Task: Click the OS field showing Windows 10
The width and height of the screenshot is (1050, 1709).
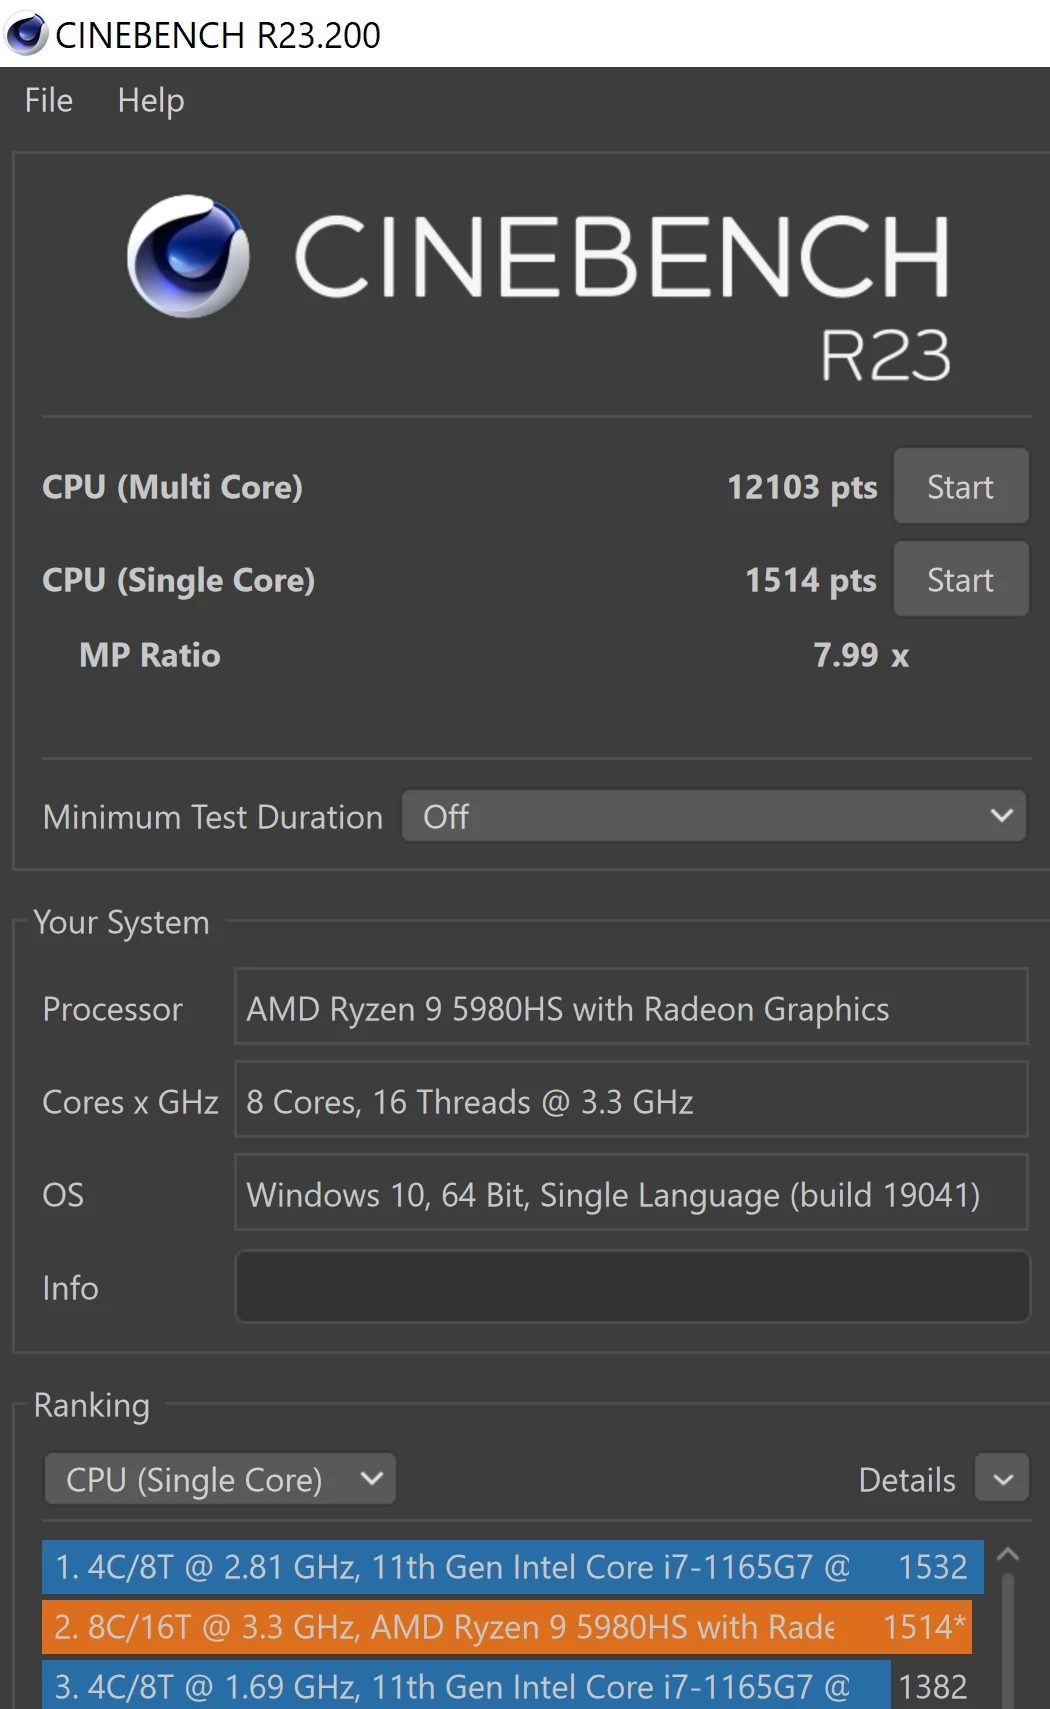Action: pyautogui.click(x=631, y=1193)
